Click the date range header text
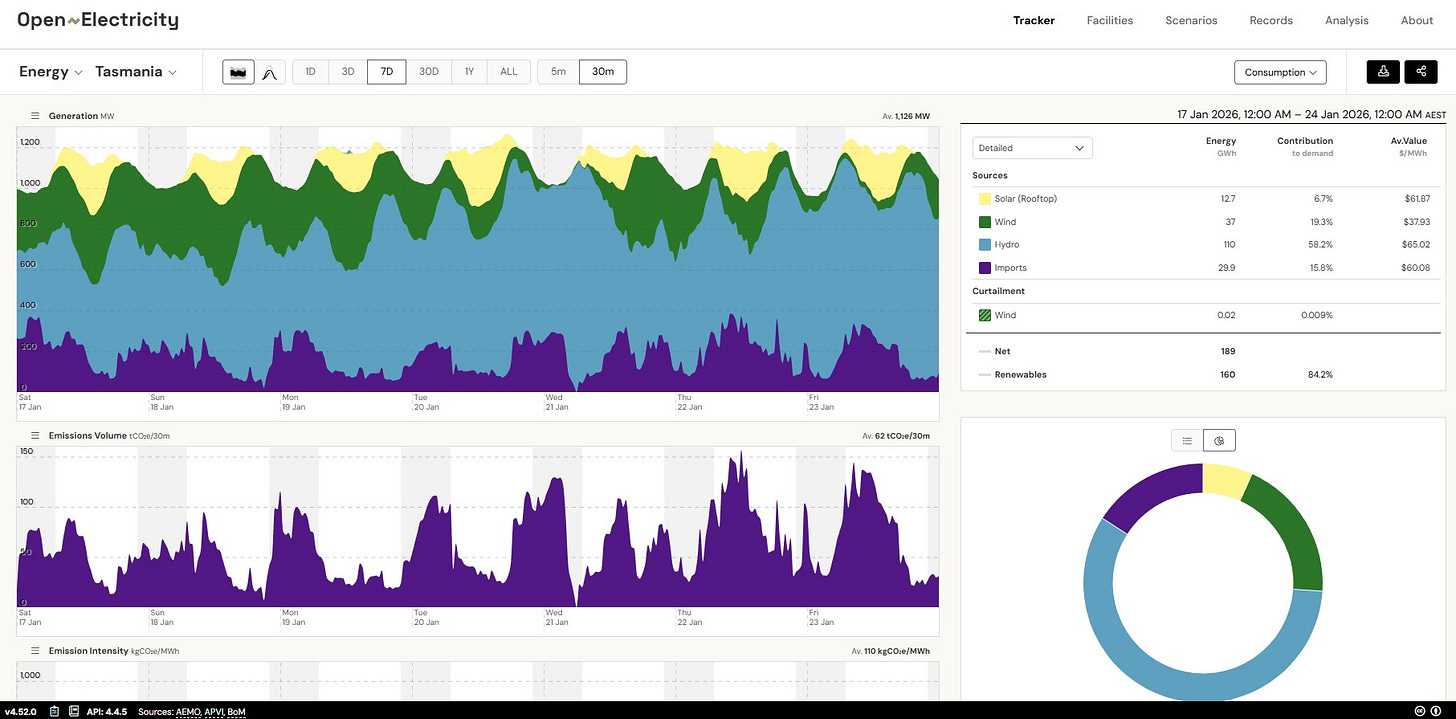This screenshot has width=1456, height=719. pyautogui.click(x=1312, y=115)
